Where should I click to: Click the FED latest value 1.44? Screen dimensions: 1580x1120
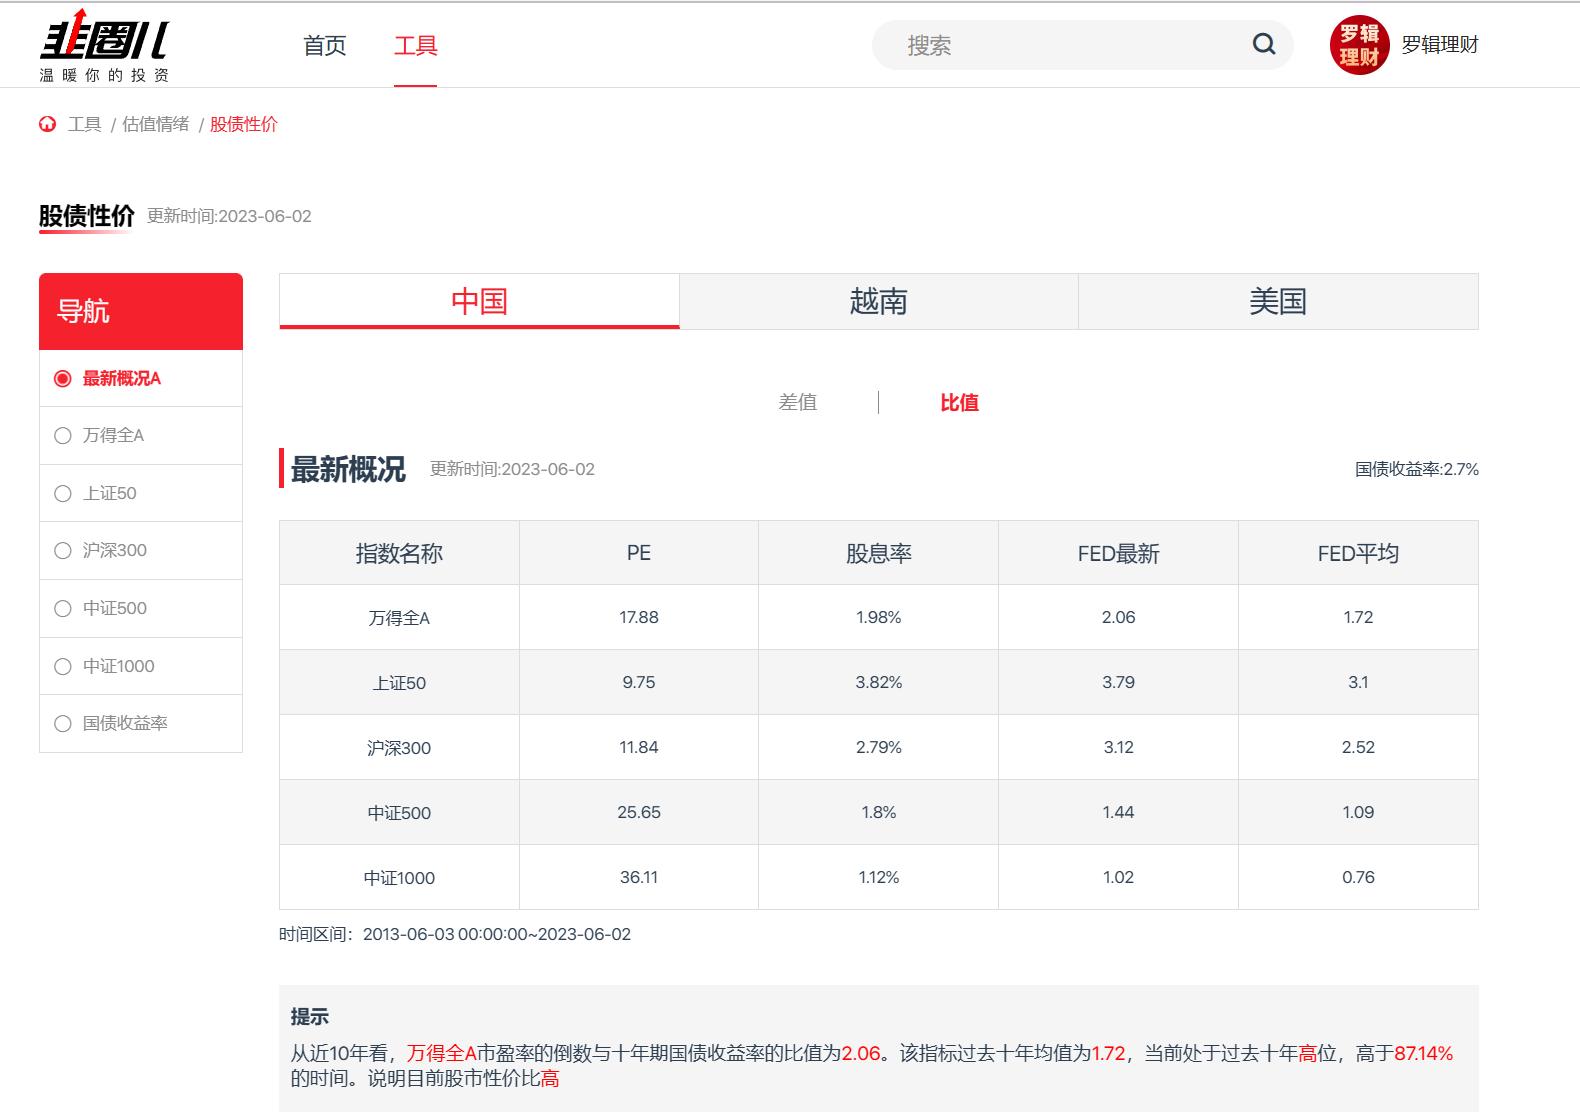(1118, 812)
